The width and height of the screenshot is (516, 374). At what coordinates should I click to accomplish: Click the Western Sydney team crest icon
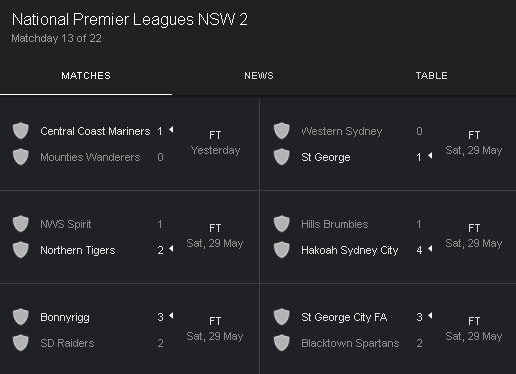[282, 131]
